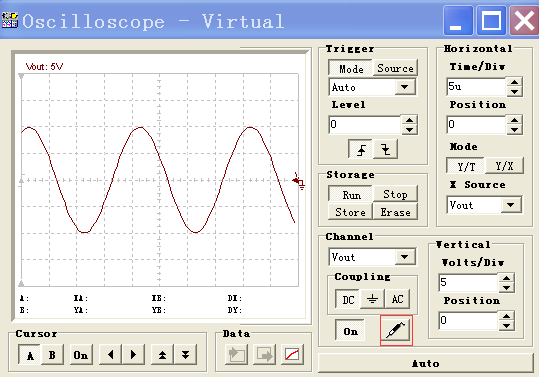The height and width of the screenshot is (377, 539).
Task: Click the probe icon in Channel panel
Action: (x=396, y=330)
